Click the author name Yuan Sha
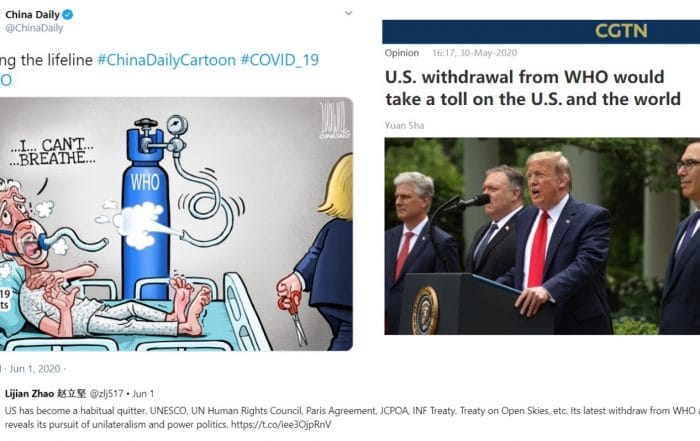The image size is (700, 441). pos(404,125)
